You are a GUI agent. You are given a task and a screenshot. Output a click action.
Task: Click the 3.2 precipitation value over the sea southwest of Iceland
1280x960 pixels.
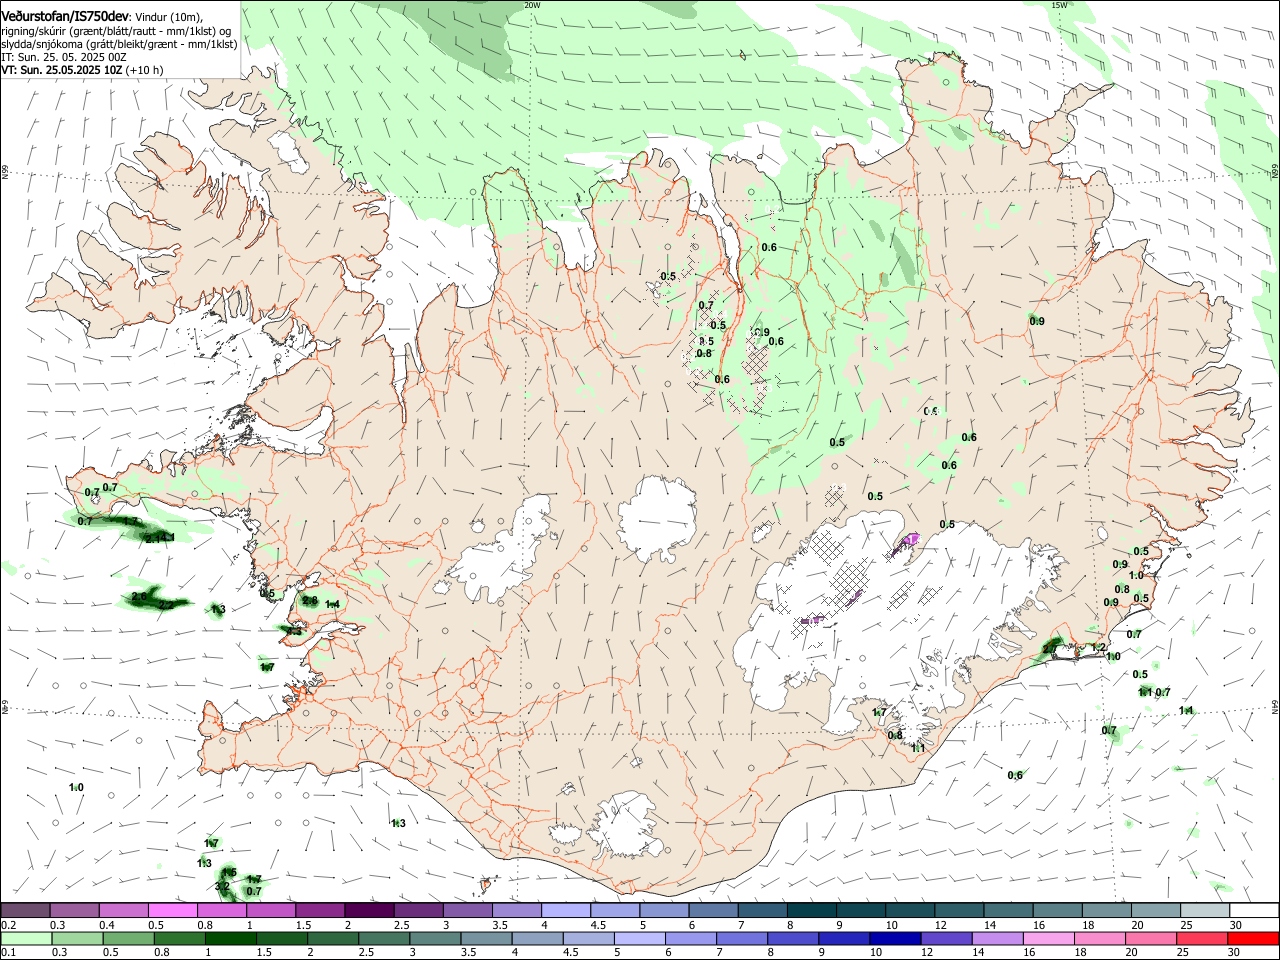222,887
